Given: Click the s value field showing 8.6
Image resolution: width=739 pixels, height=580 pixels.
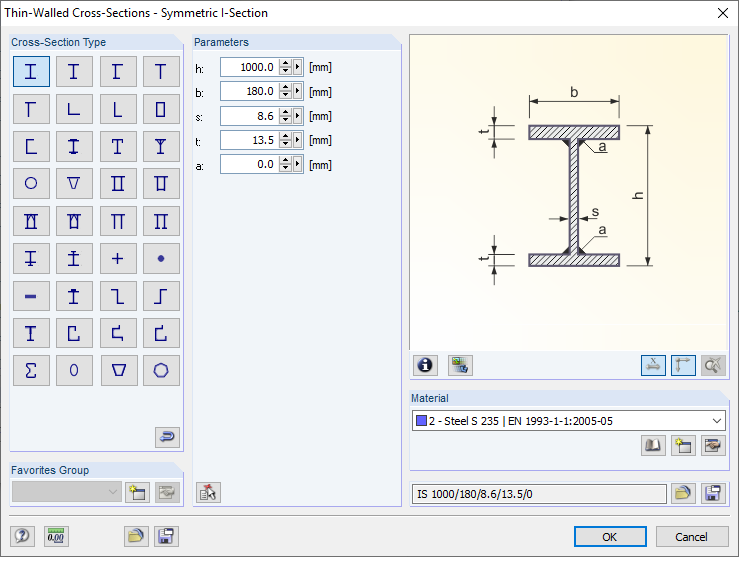Looking at the screenshot, I should (250, 115).
